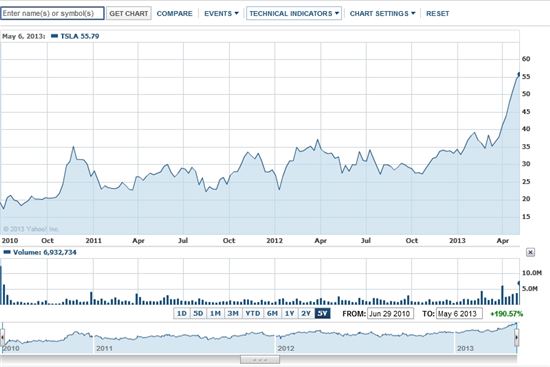Click the May 6, 2013 date label
The height and width of the screenshot is (367, 550).
coord(24,36)
